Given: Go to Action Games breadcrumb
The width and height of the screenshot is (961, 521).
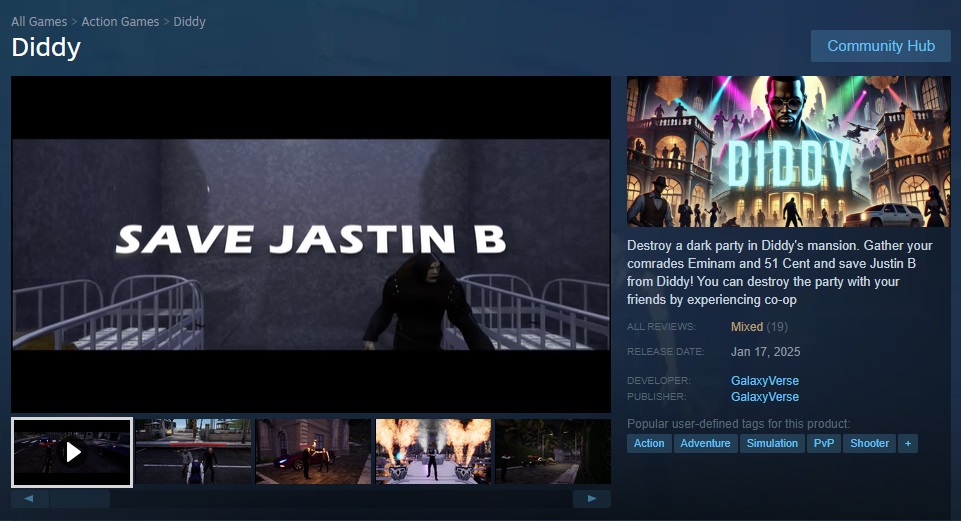Looking at the screenshot, I should tap(120, 21).
